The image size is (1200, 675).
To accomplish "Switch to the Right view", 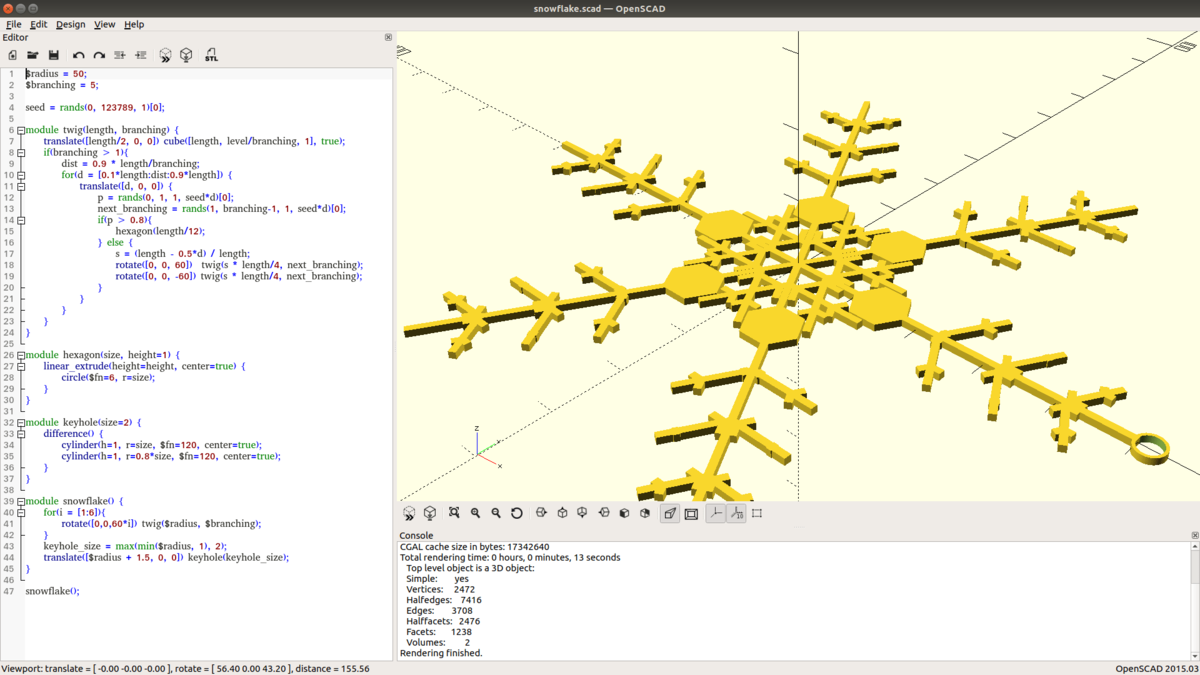I will coord(541,513).
